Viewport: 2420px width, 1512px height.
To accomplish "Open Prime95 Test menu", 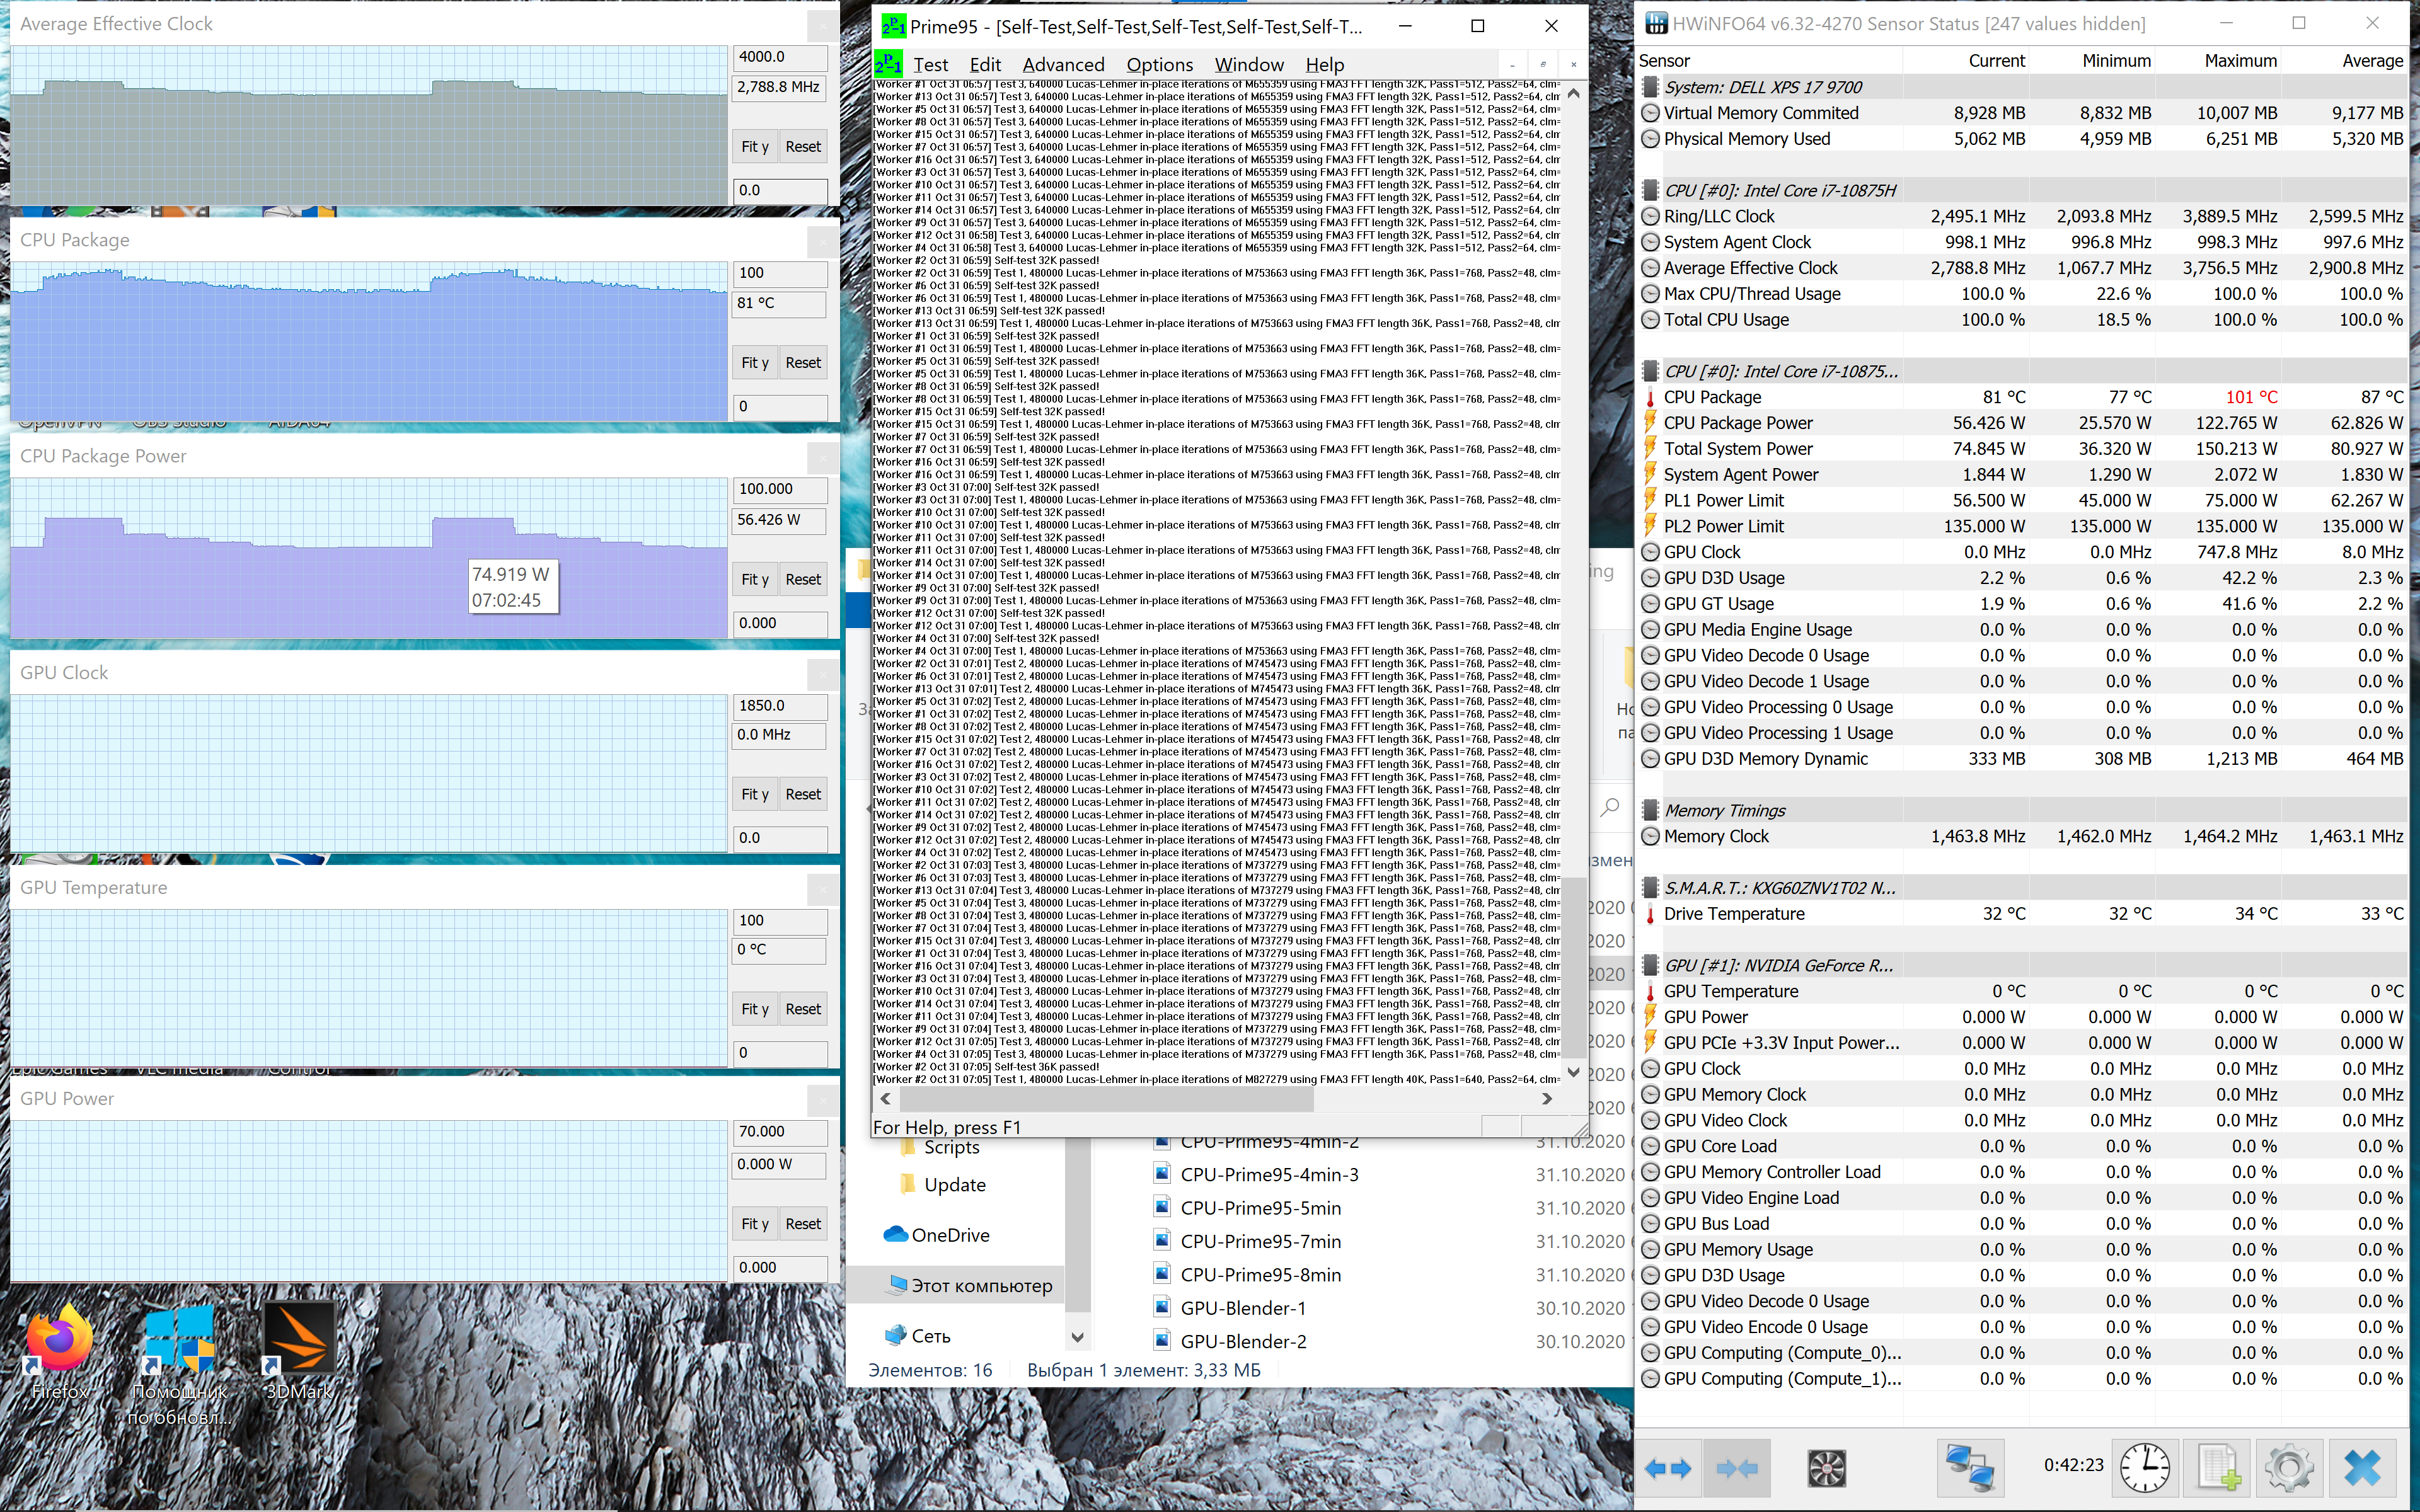I will tap(930, 65).
